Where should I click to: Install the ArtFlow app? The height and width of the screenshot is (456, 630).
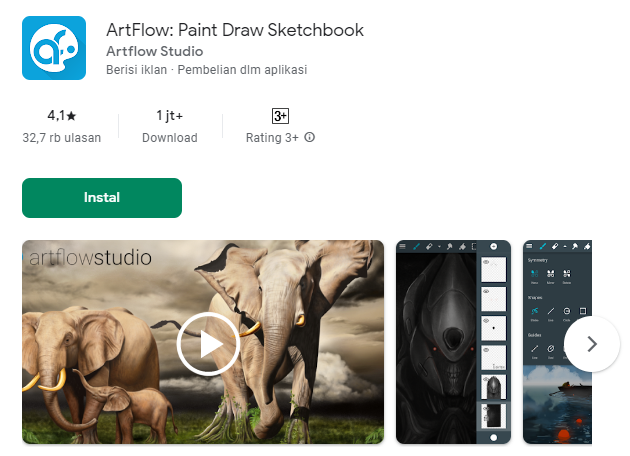pos(102,198)
